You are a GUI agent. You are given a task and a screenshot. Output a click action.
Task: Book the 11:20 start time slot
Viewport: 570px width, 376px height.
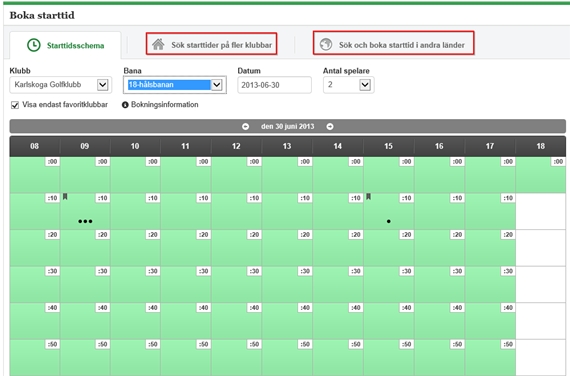coord(186,248)
